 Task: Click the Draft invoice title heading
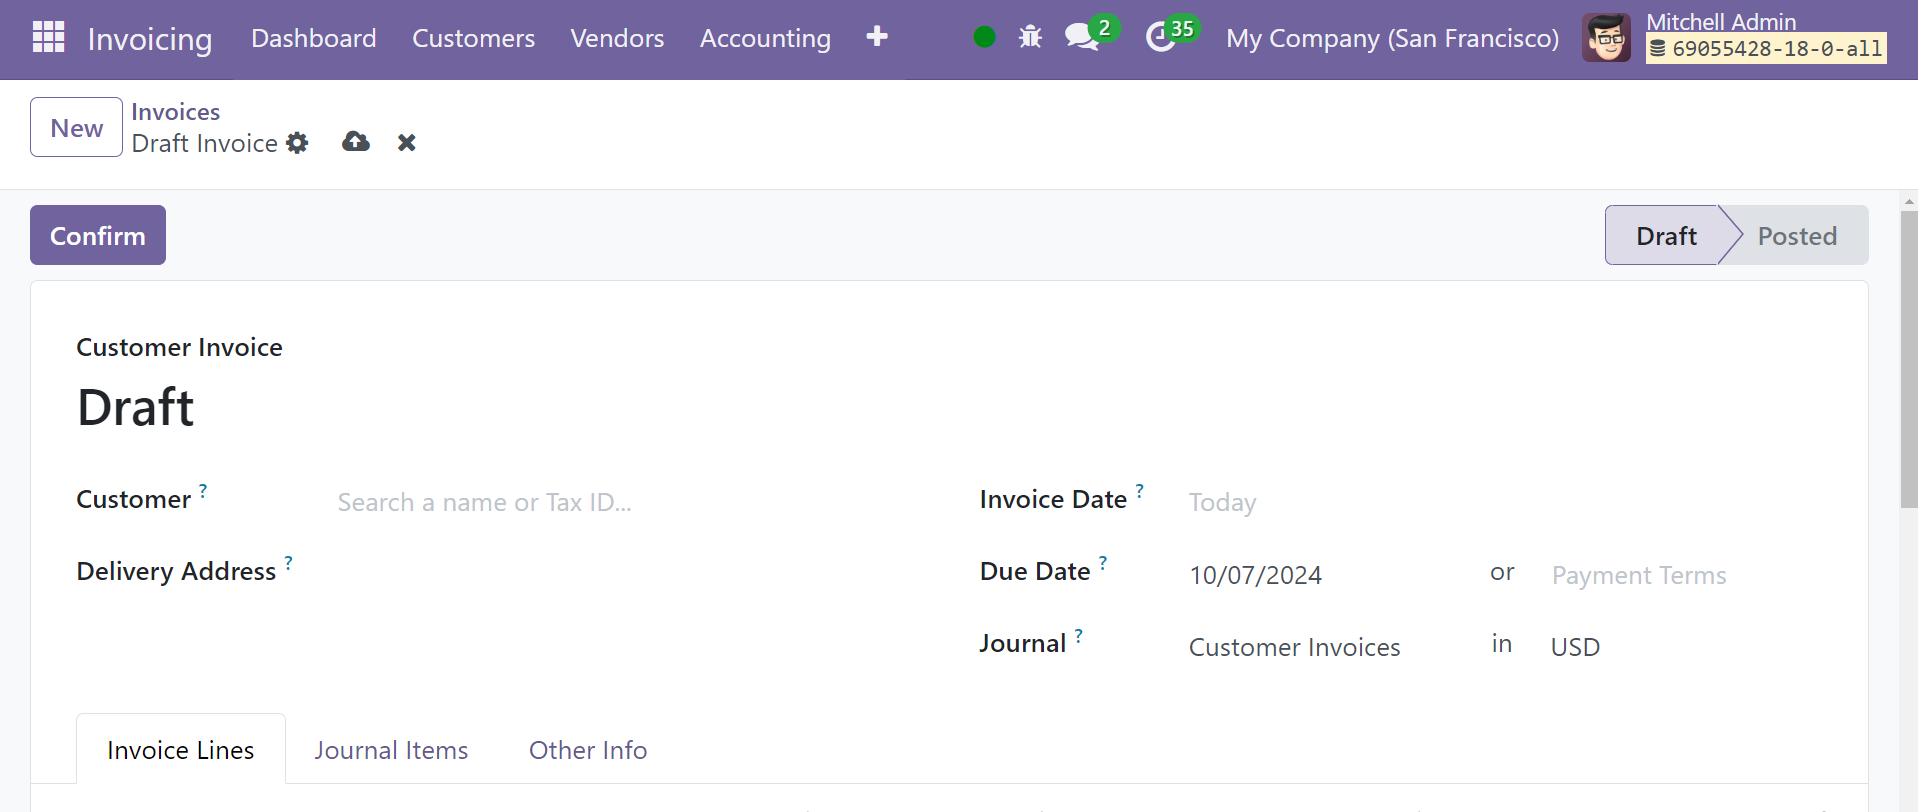[x=136, y=407]
